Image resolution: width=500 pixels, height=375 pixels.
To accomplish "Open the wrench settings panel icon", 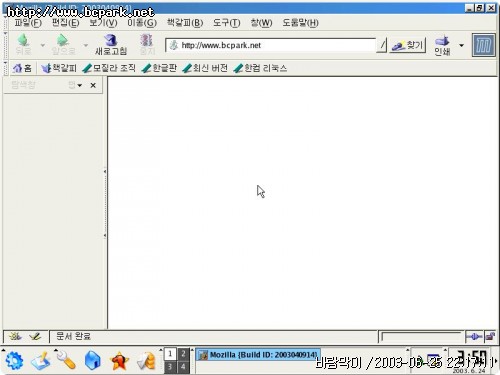I will [66, 361].
